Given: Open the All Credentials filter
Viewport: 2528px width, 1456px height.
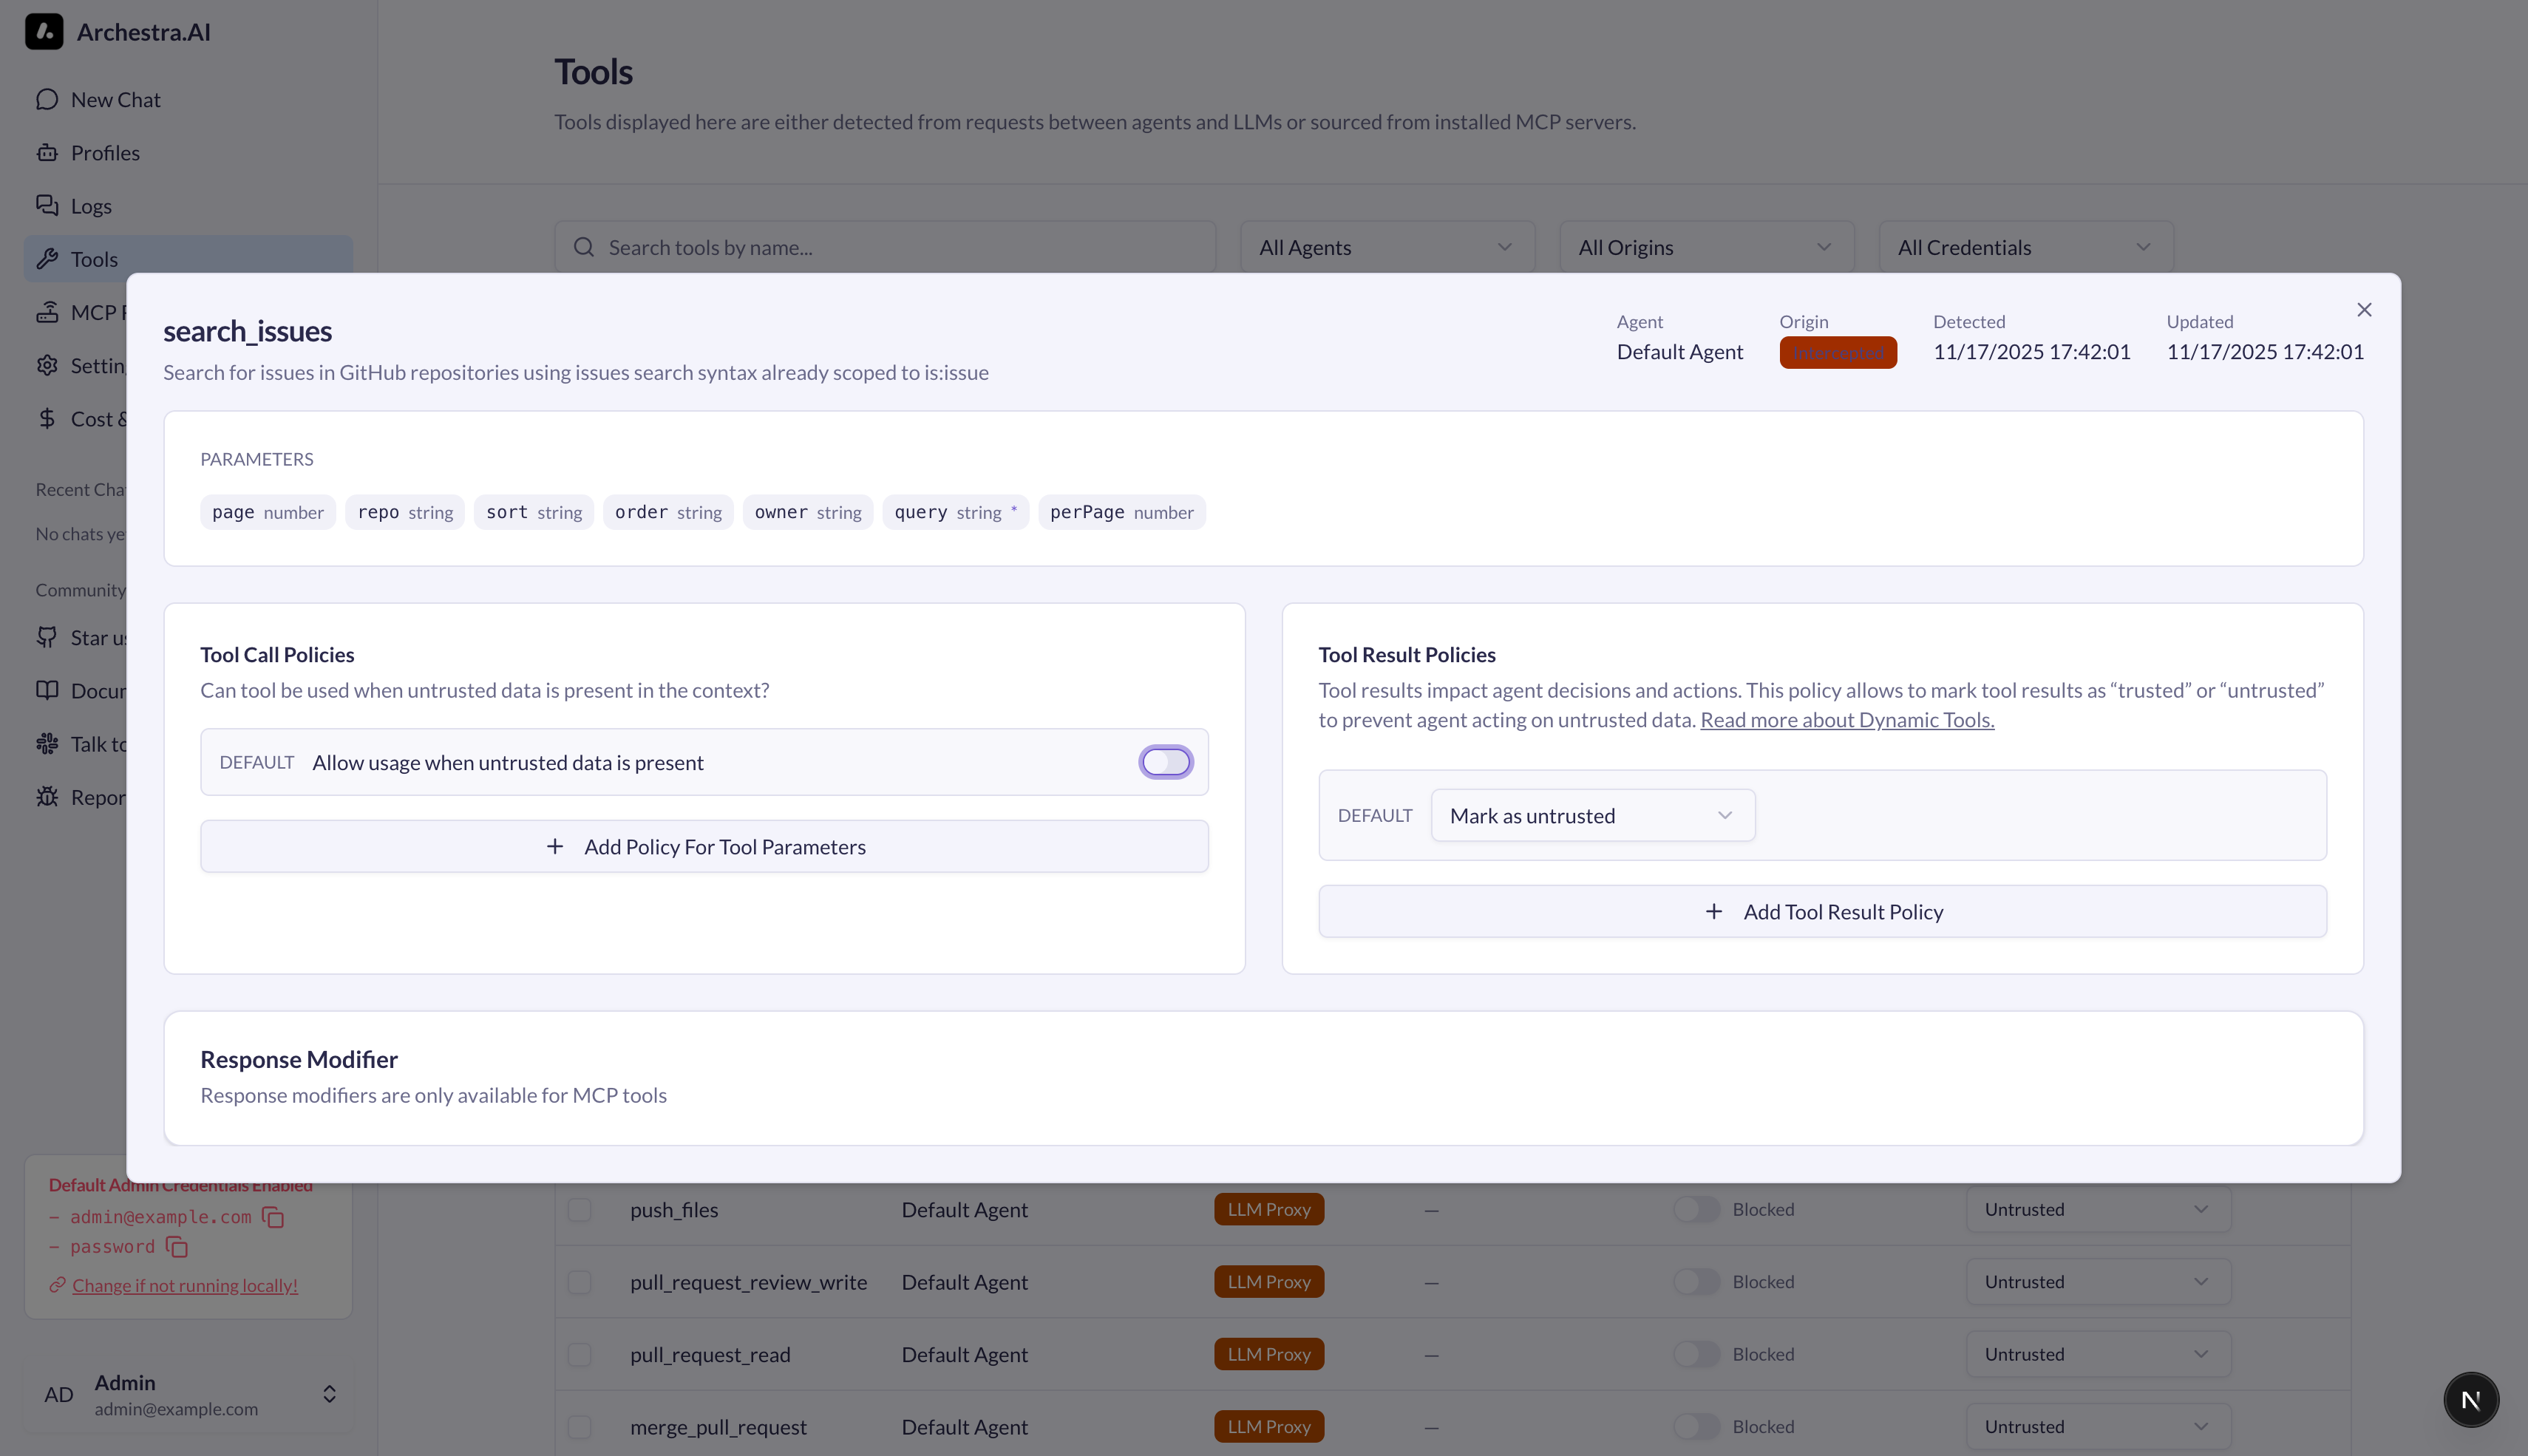Looking at the screenshot, I should [2024, 247].
